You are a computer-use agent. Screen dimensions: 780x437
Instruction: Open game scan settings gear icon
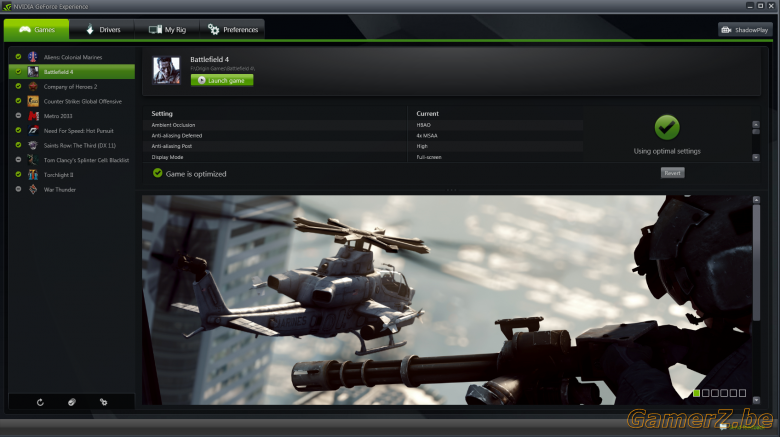click(103, 402)
